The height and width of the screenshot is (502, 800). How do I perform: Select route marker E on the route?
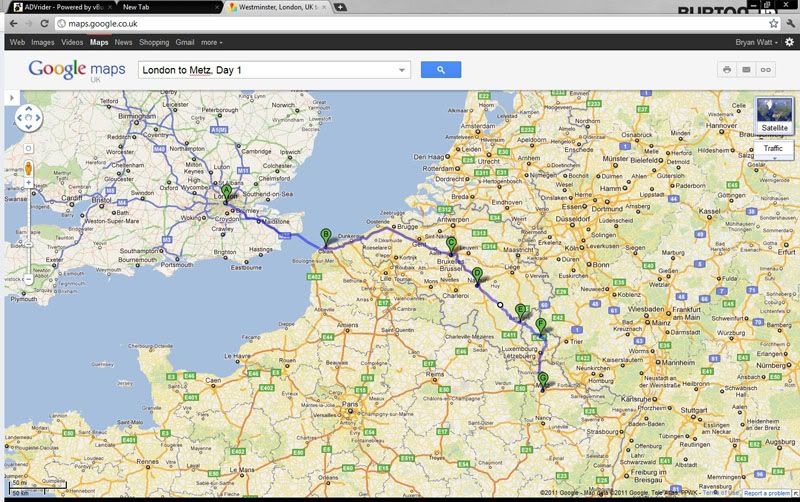pyautogui.click(x=520, y=312)
